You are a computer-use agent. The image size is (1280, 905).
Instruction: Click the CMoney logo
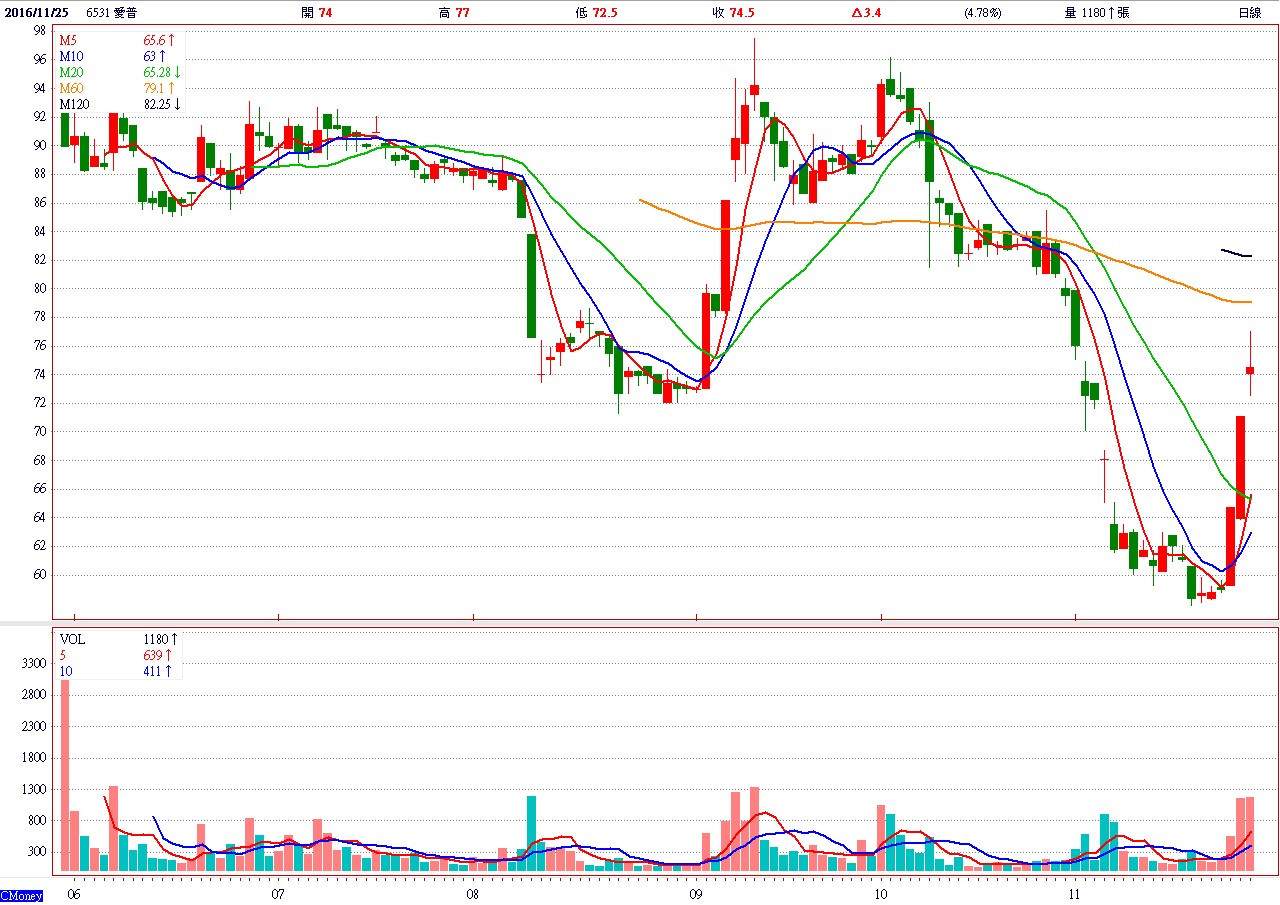click(x=22, y=896)
